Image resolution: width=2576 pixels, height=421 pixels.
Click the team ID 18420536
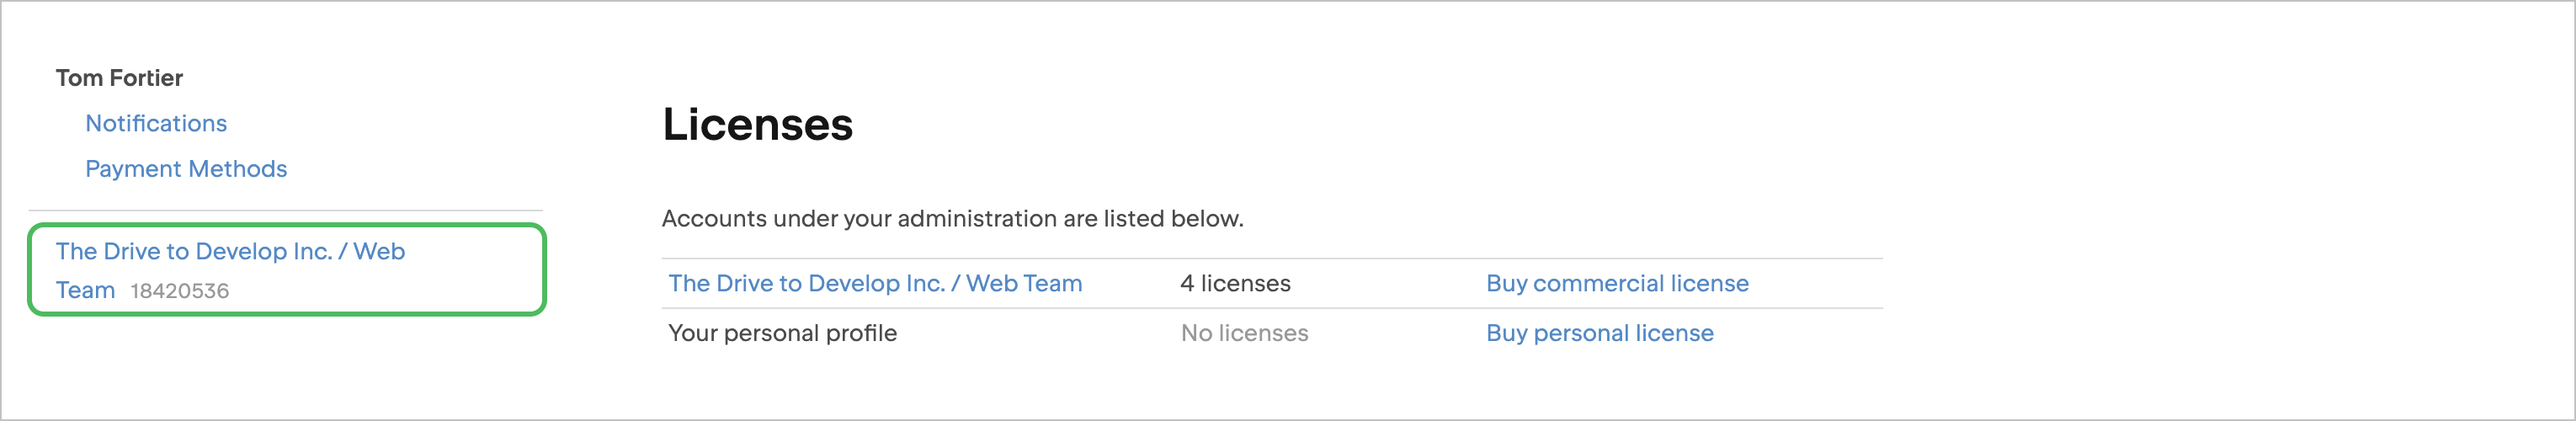point(180,291)
